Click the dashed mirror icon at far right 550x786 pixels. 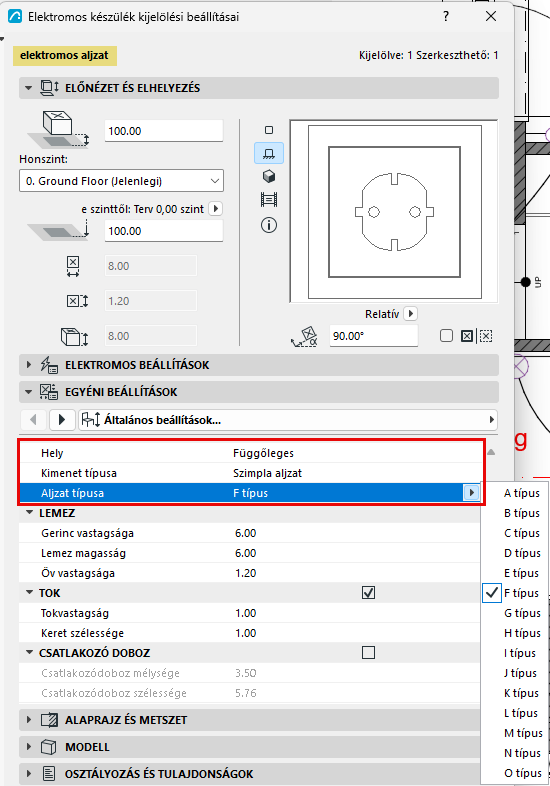[x=486, y=336]
